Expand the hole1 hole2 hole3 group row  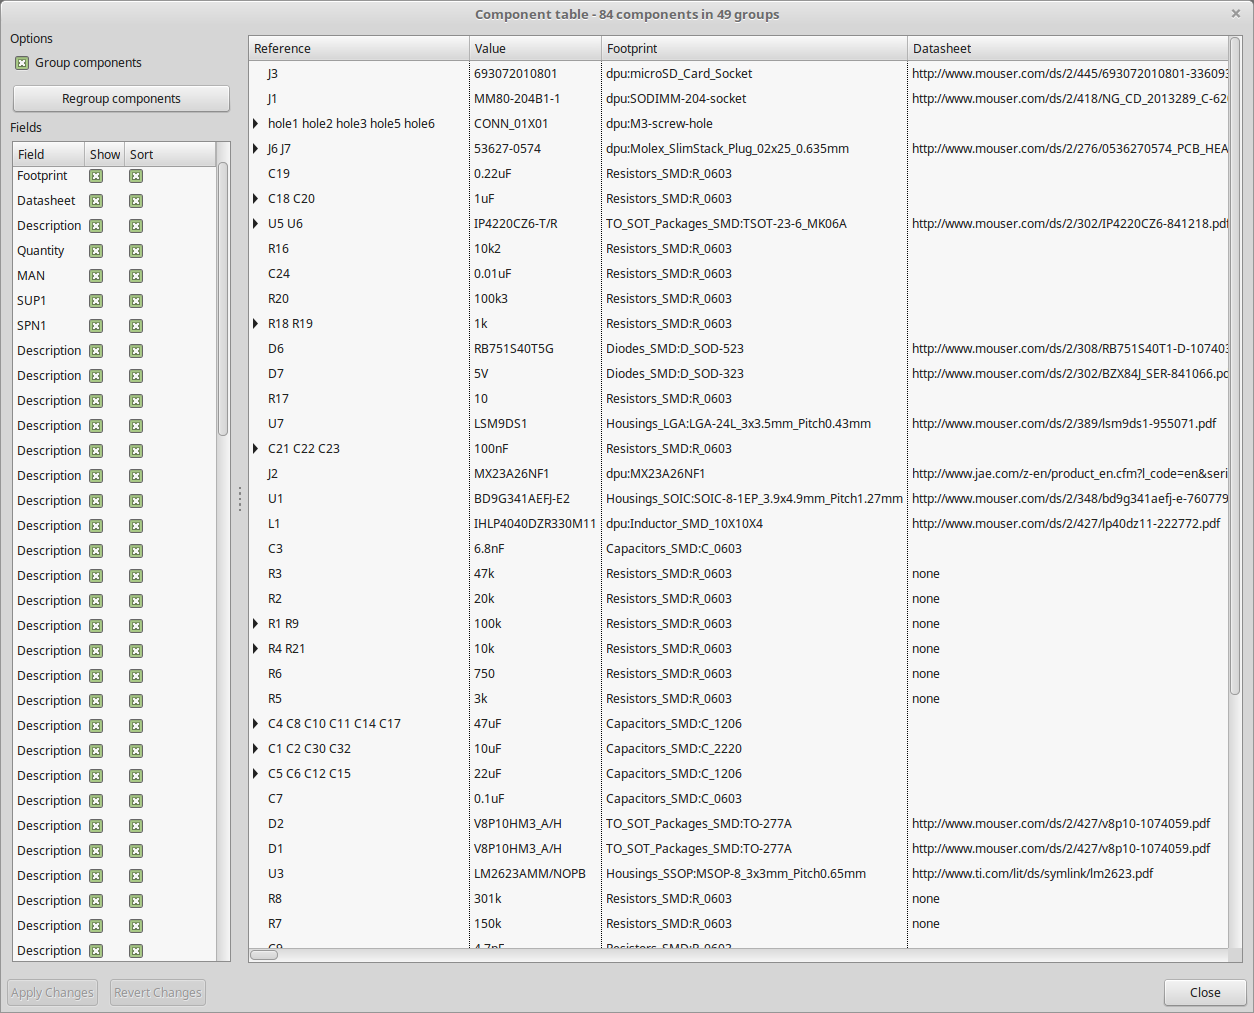[256, 124]
